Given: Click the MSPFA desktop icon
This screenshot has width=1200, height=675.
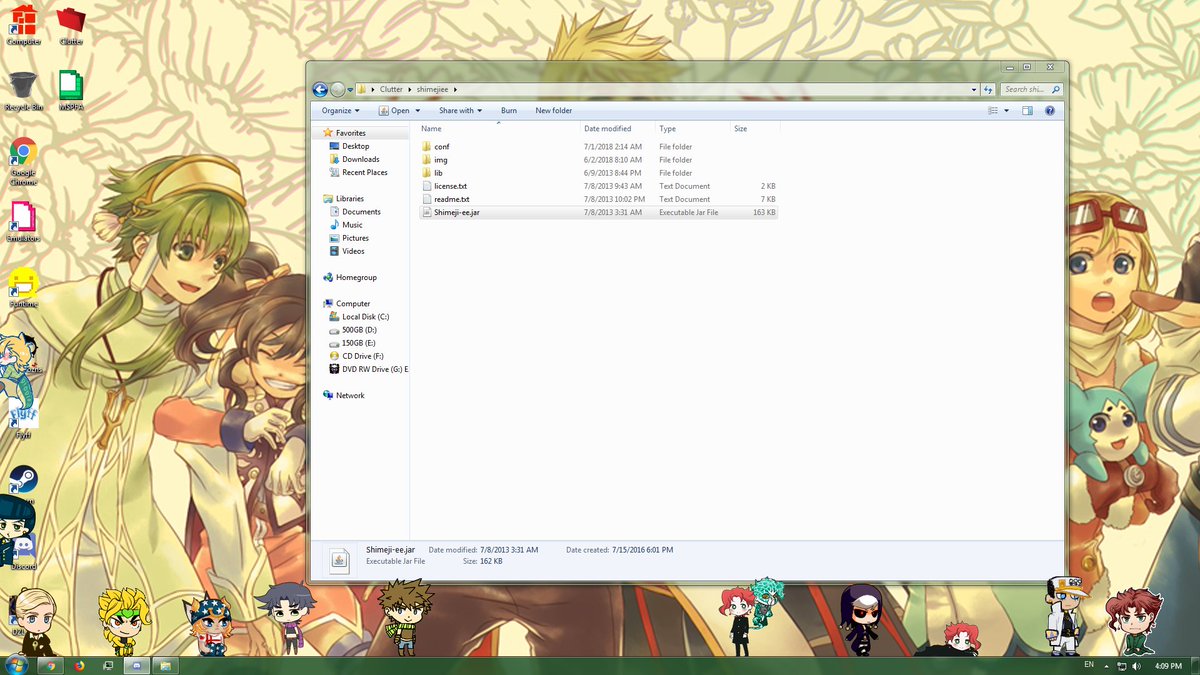Looking at the screenshot, I should (x=71, y=91).
